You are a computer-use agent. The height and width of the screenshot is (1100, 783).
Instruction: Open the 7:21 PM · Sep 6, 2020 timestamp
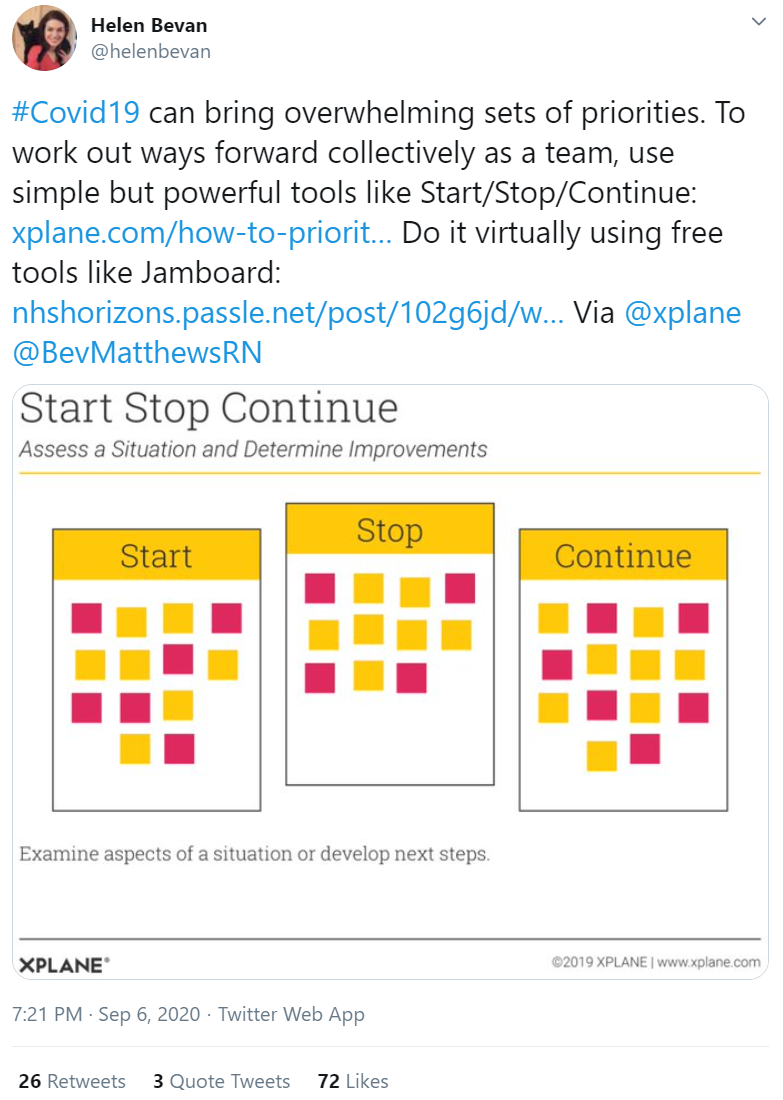coord(106,1014)
